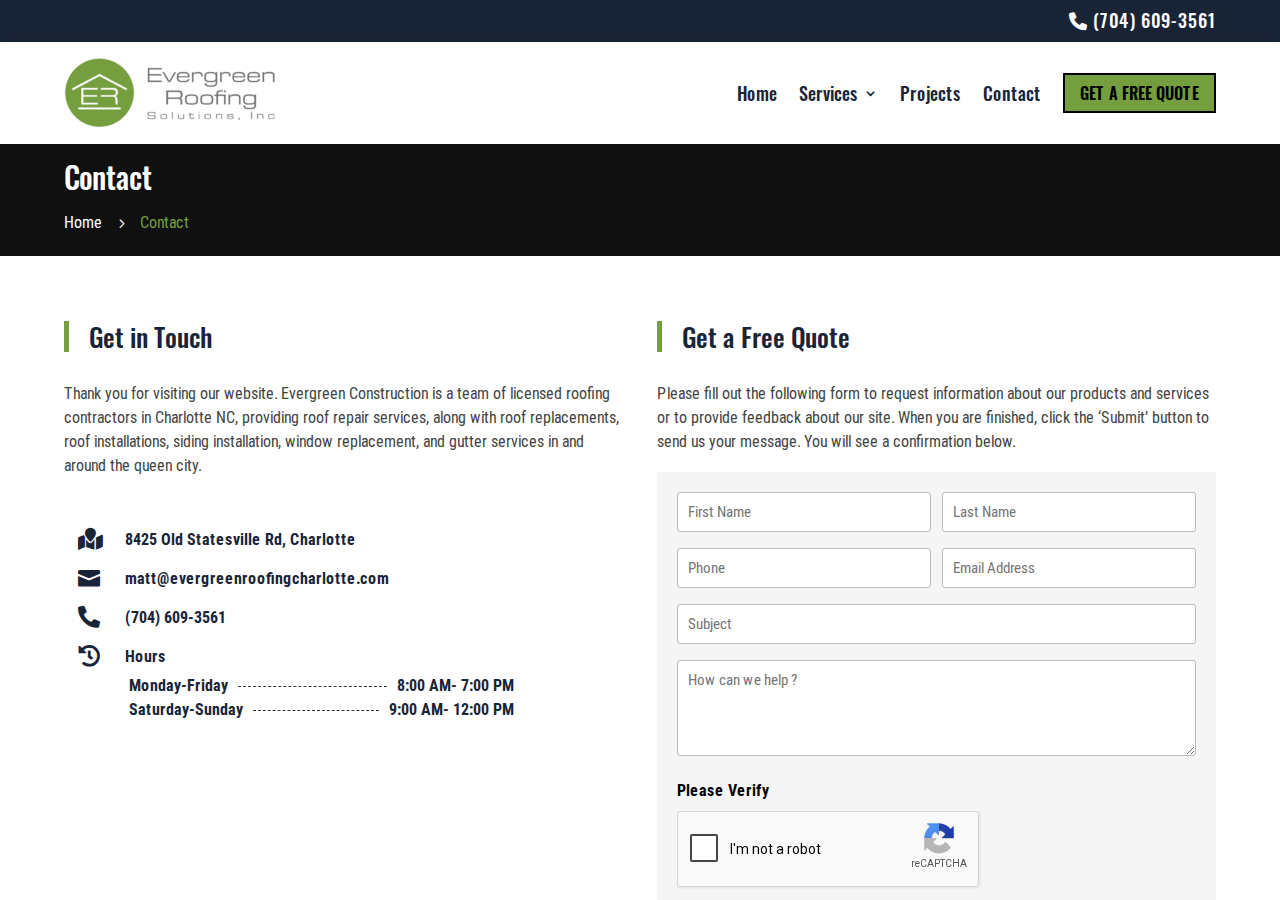Focus the First Name field
This screenshot has height=900, width=1280.
tap(804, 512)
